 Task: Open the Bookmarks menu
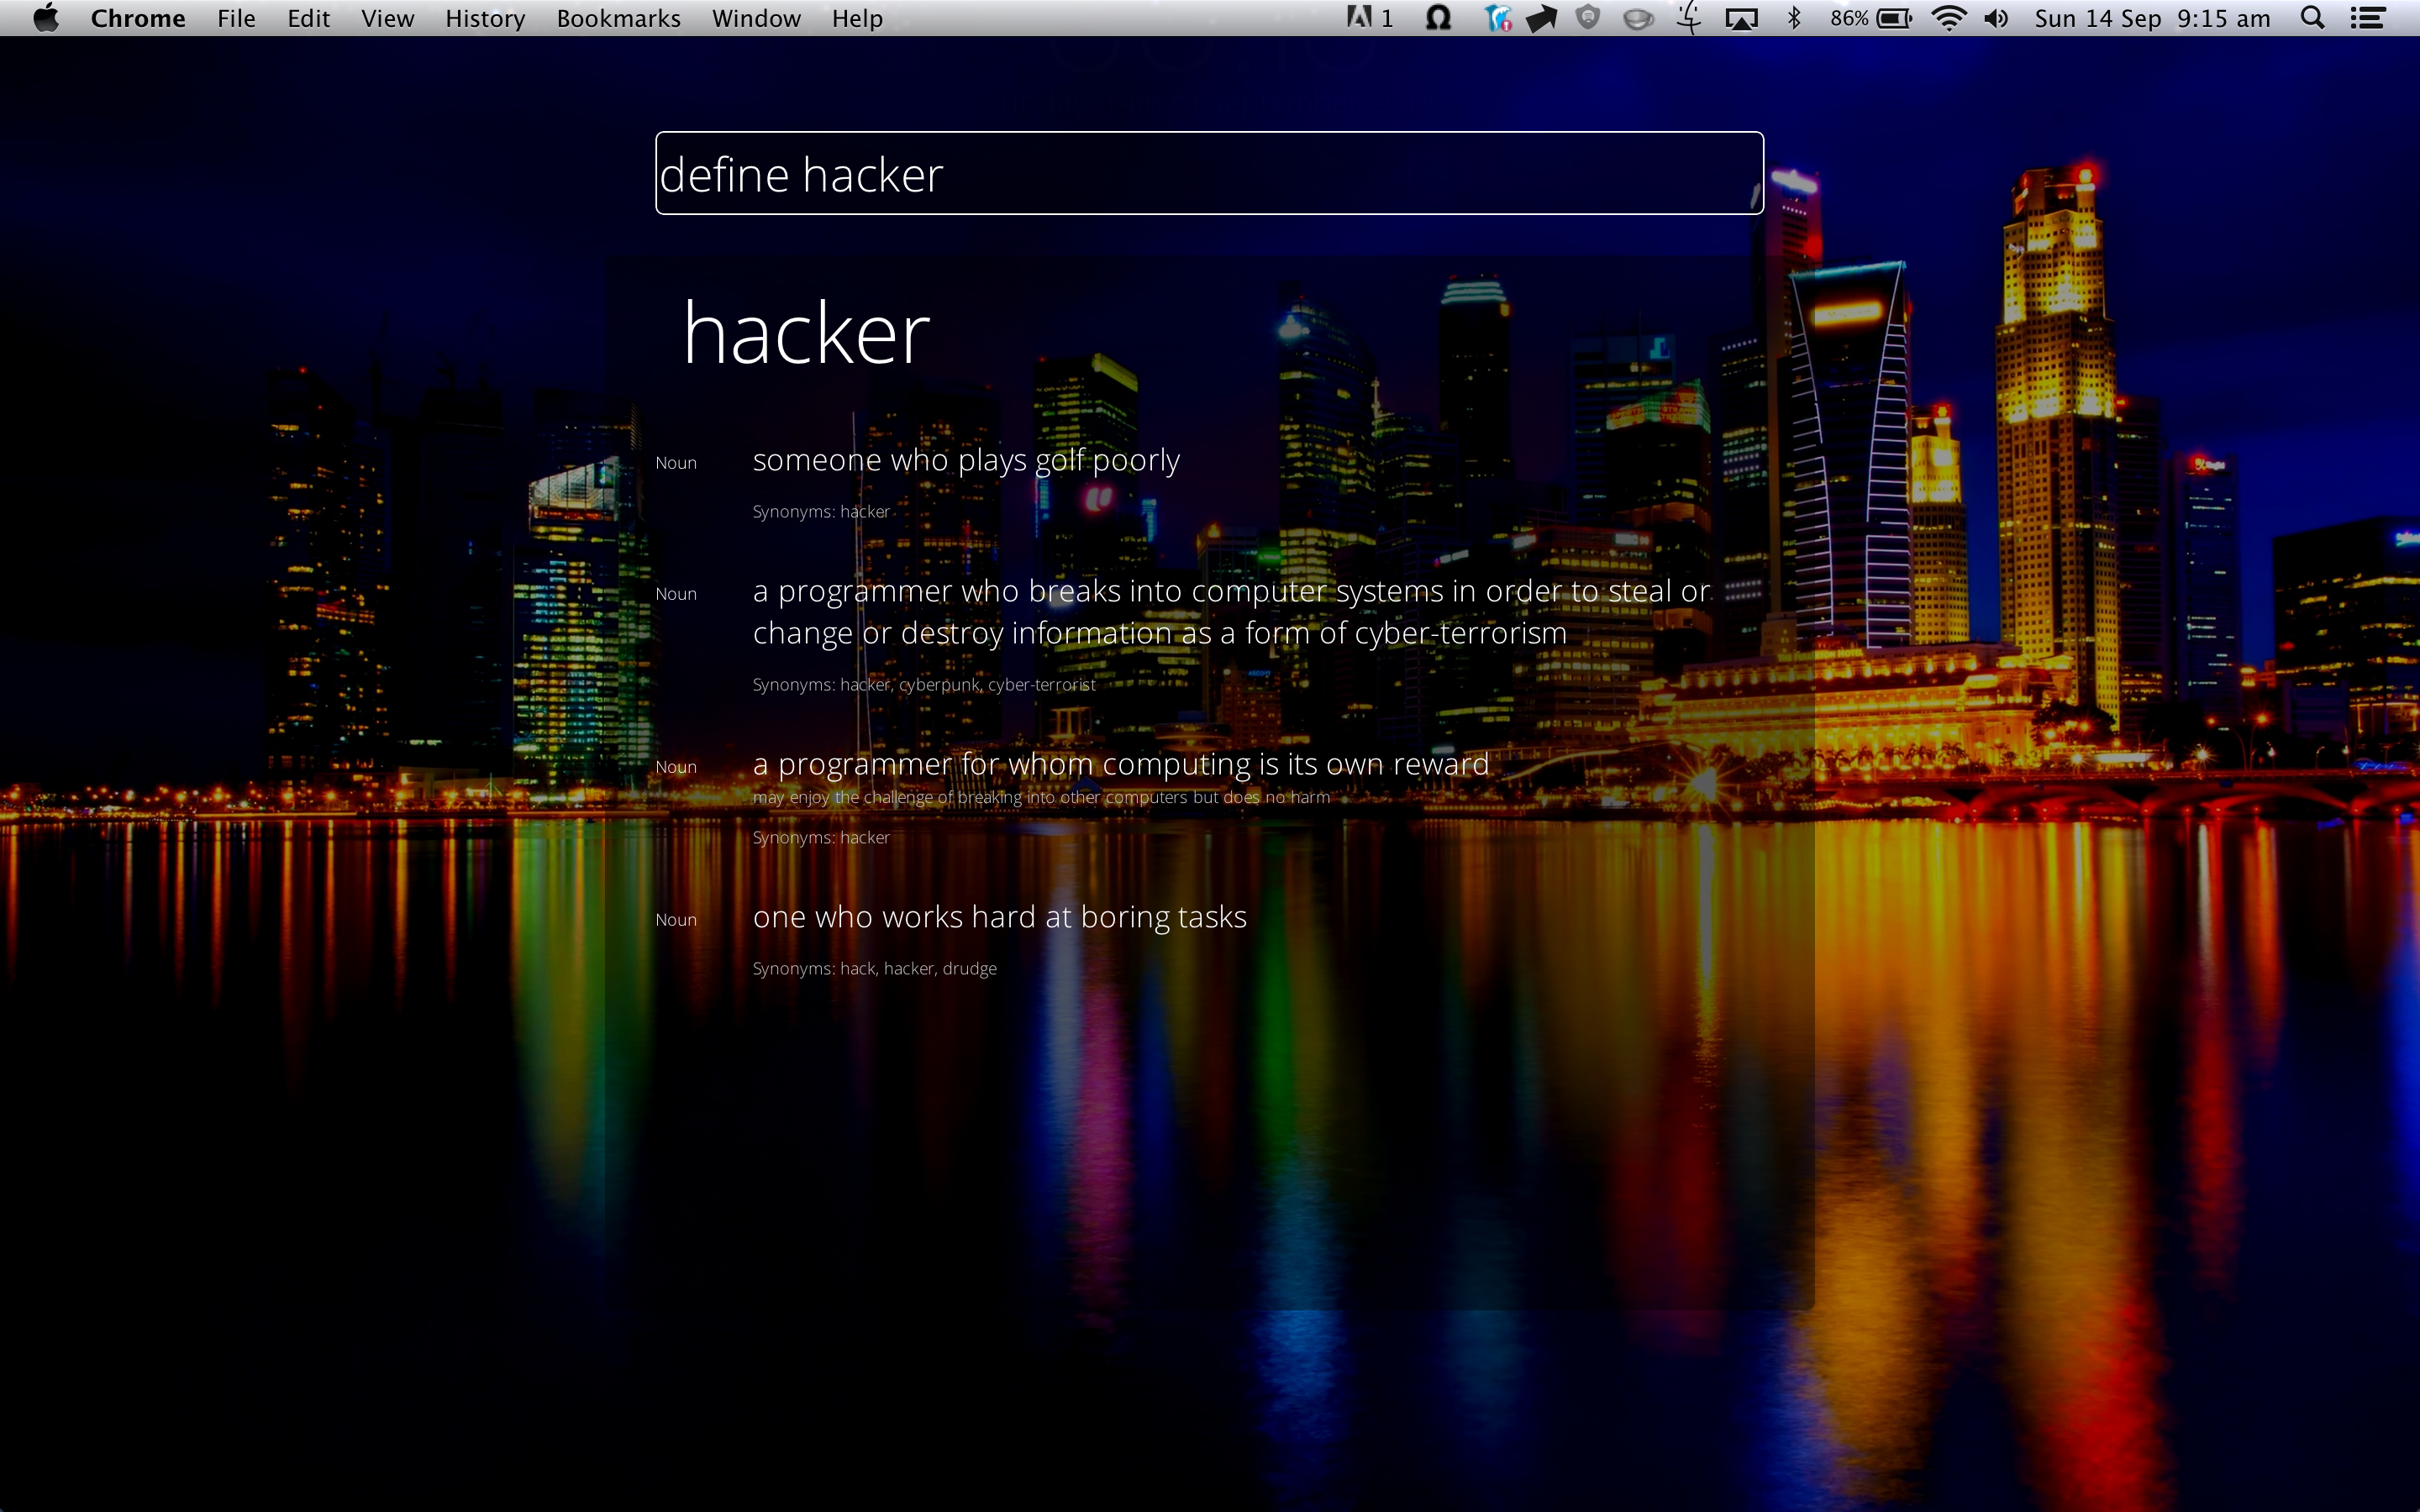618,18
